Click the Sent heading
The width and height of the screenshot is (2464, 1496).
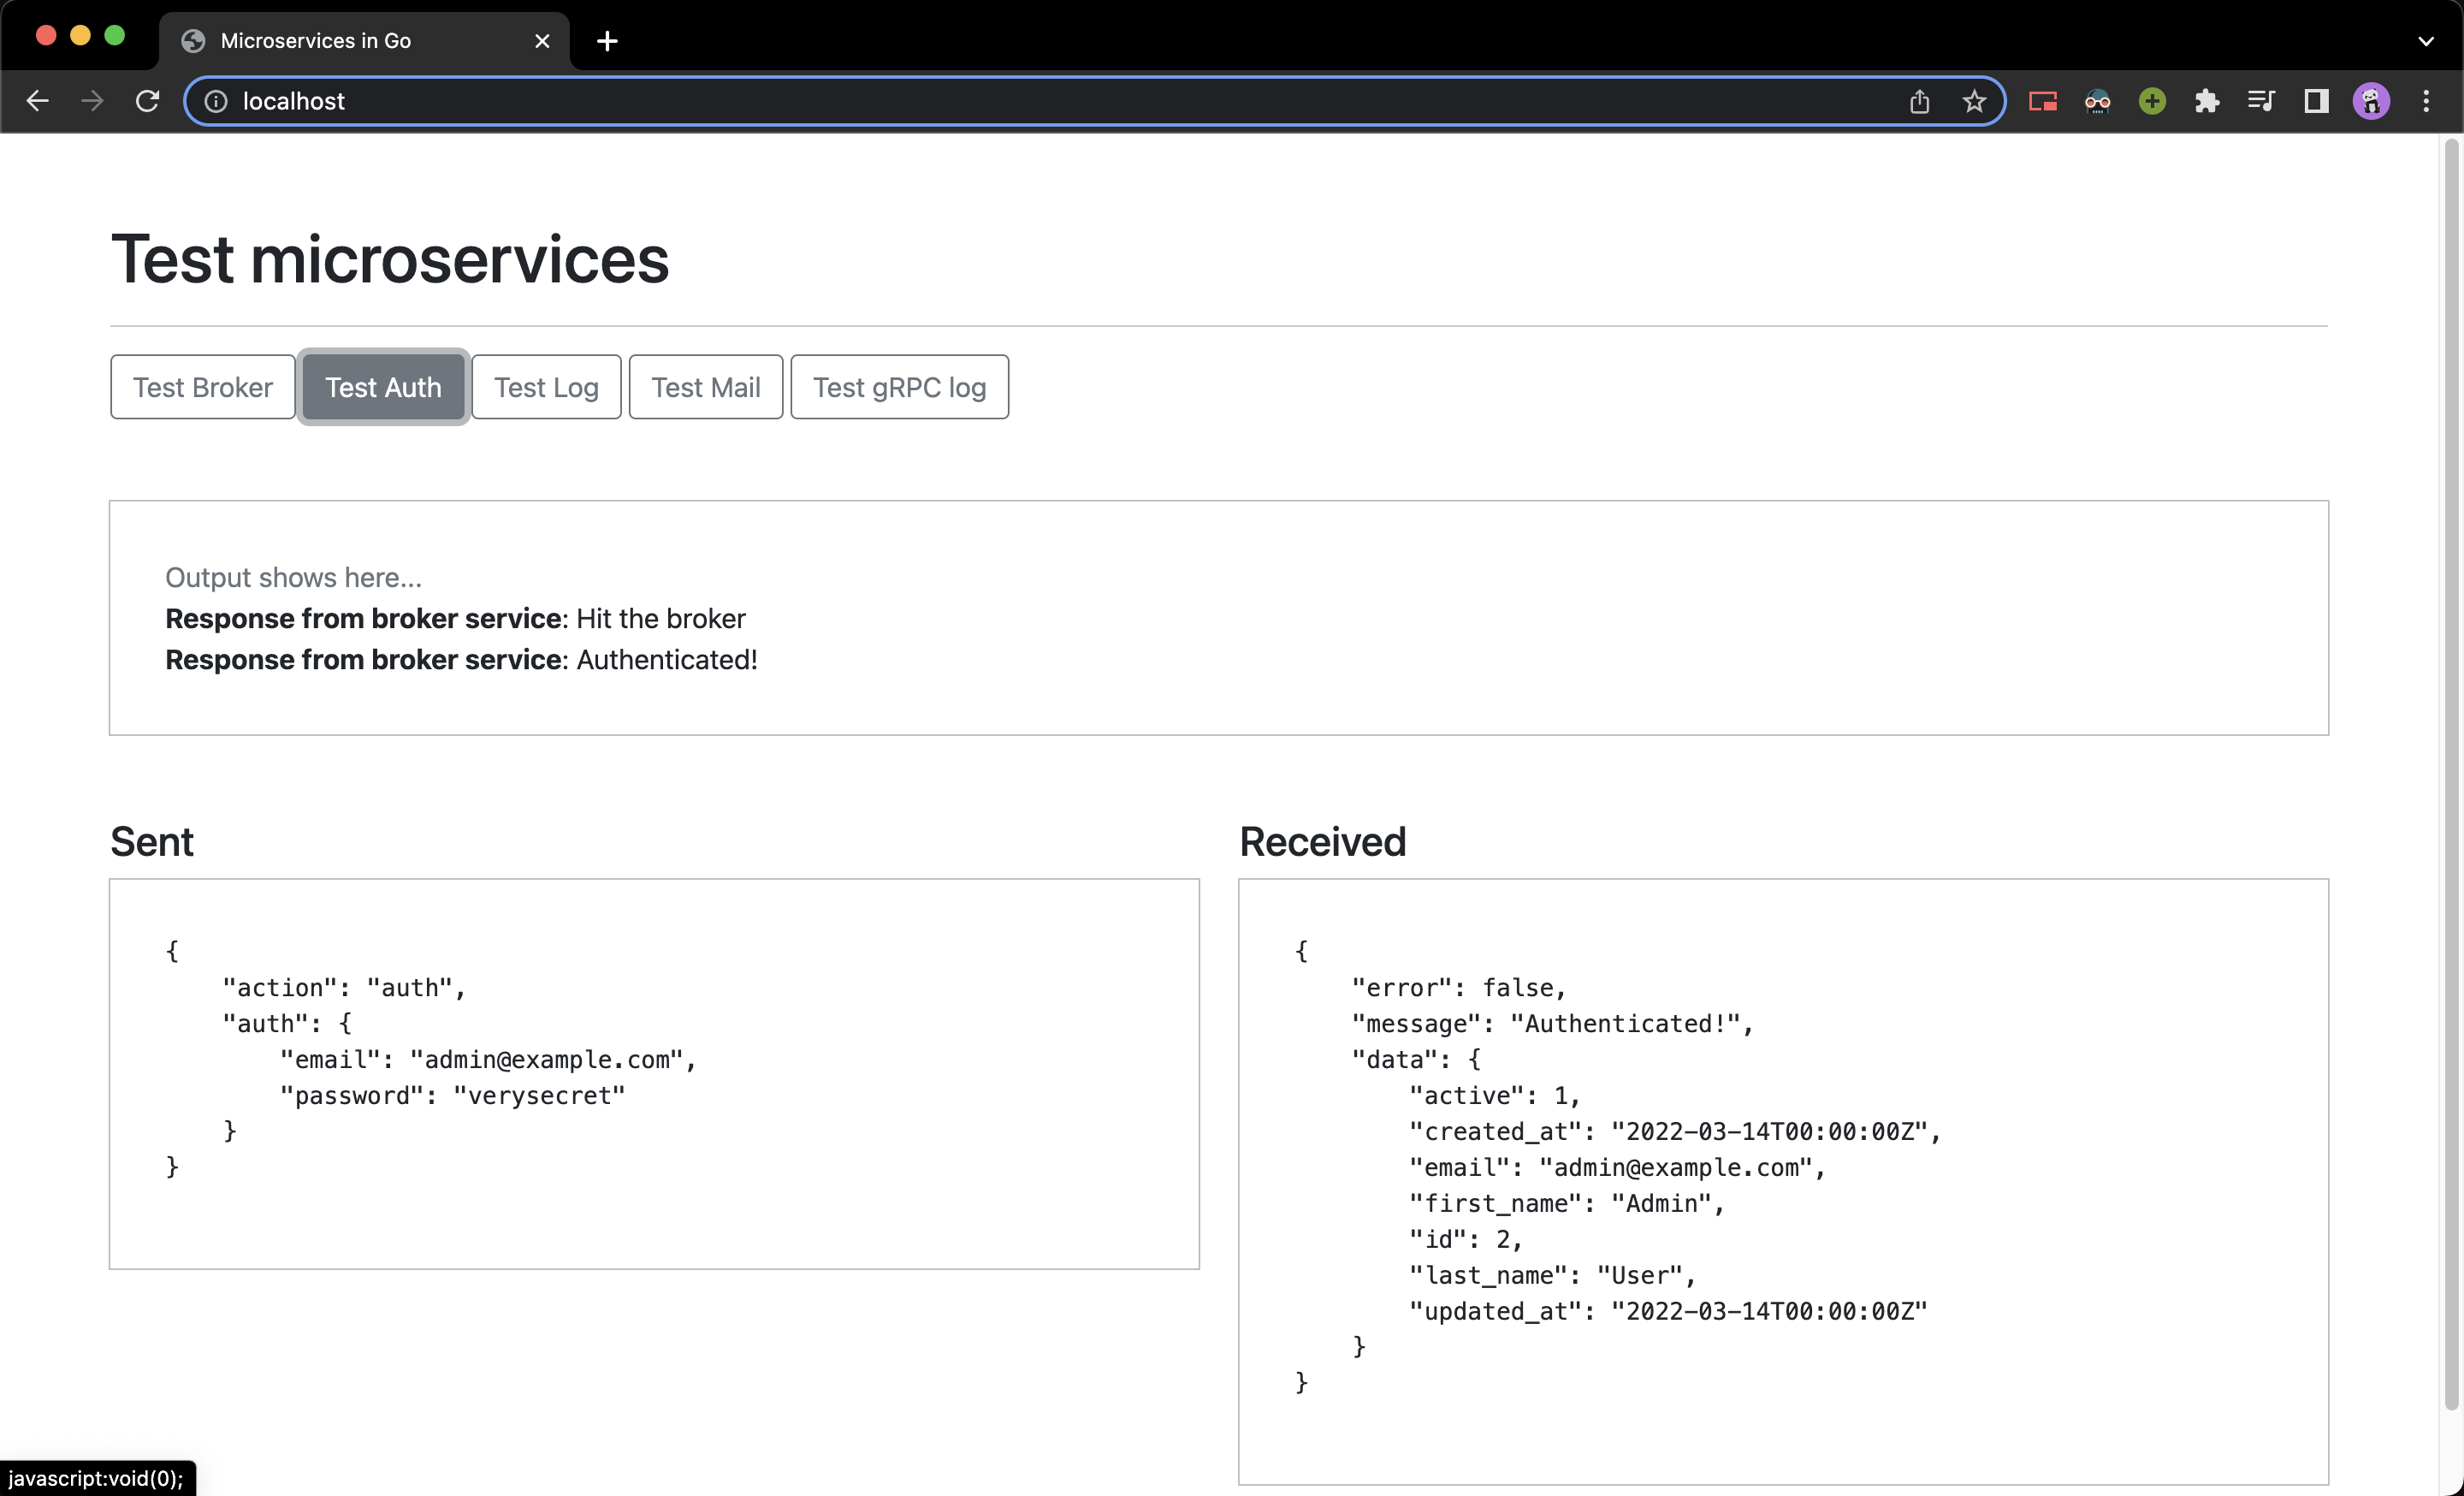pos(152,842)
